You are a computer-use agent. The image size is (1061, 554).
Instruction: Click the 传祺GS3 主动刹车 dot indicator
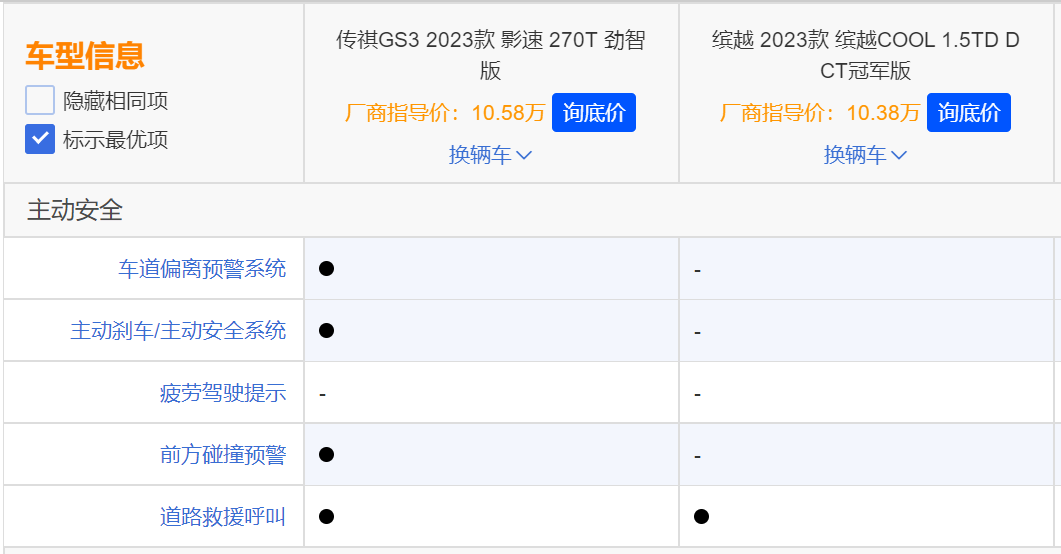coord(326,330)
